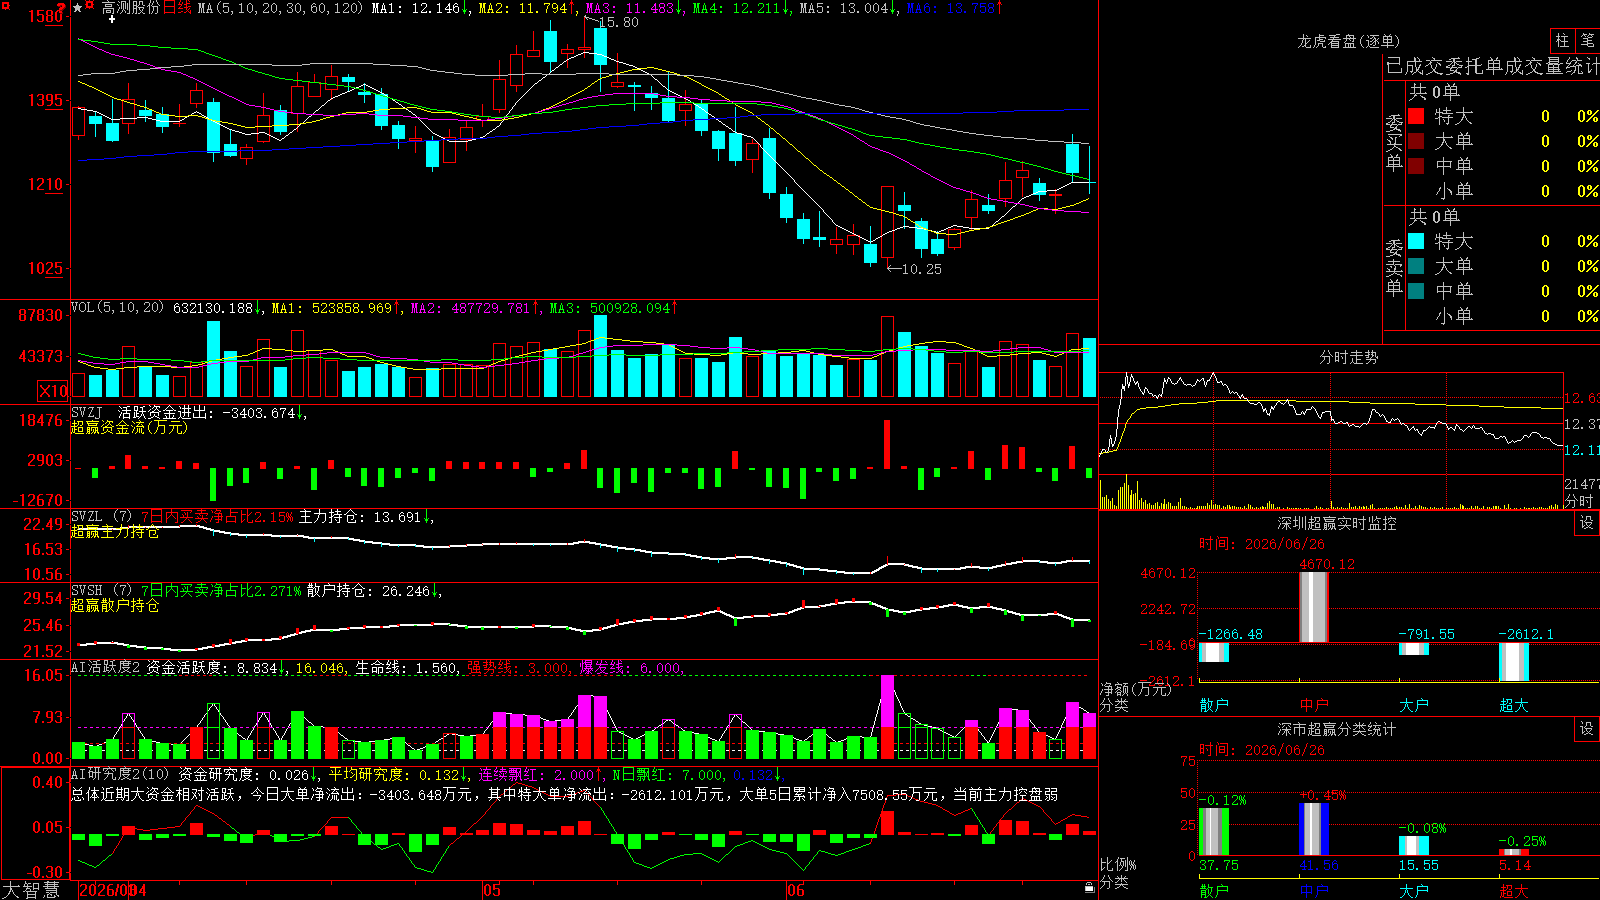Click the star icon beside stock name 高测股份
Image resolution: width=1600 pixels, height=900 pixels.
click(78, 8)
